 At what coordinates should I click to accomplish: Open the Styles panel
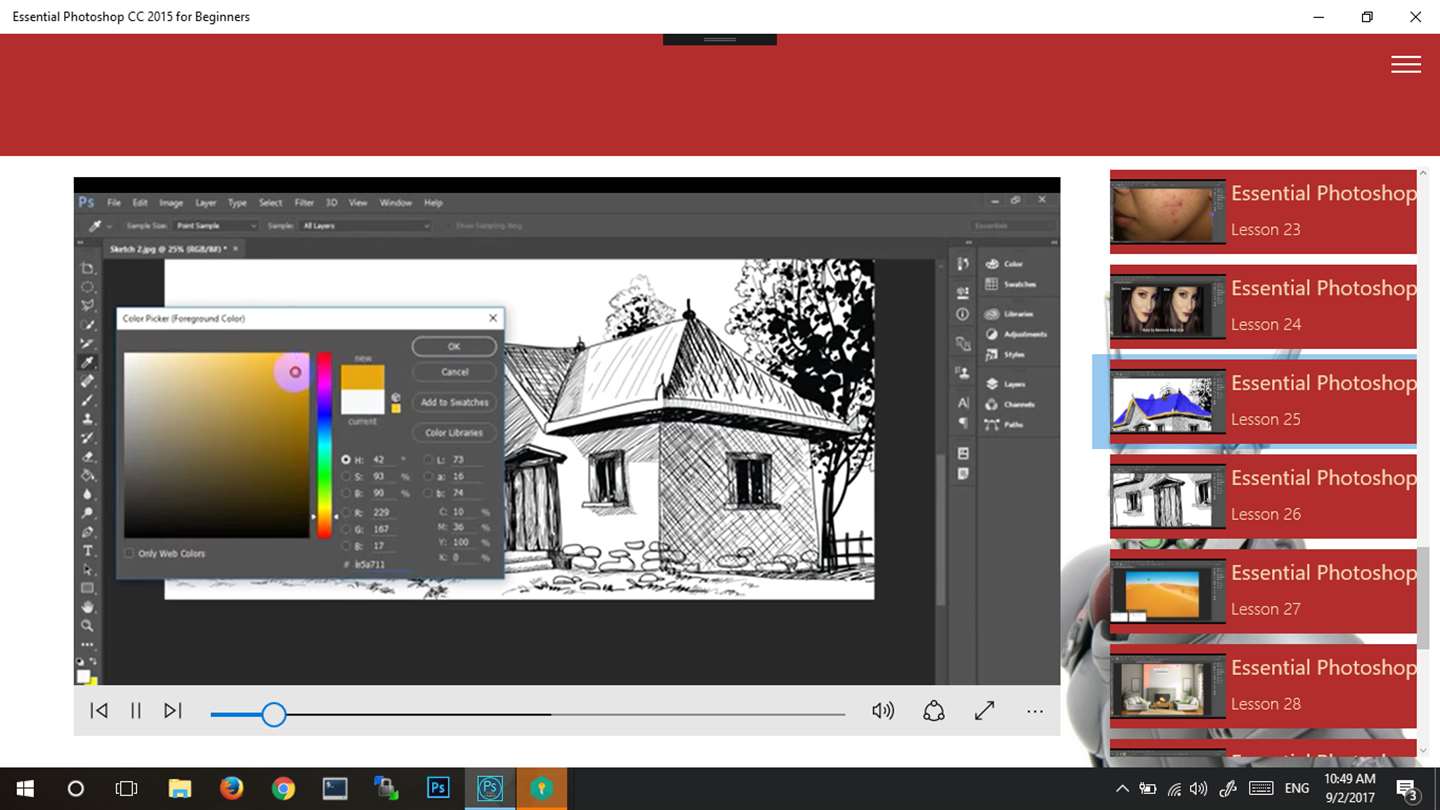1006,354
